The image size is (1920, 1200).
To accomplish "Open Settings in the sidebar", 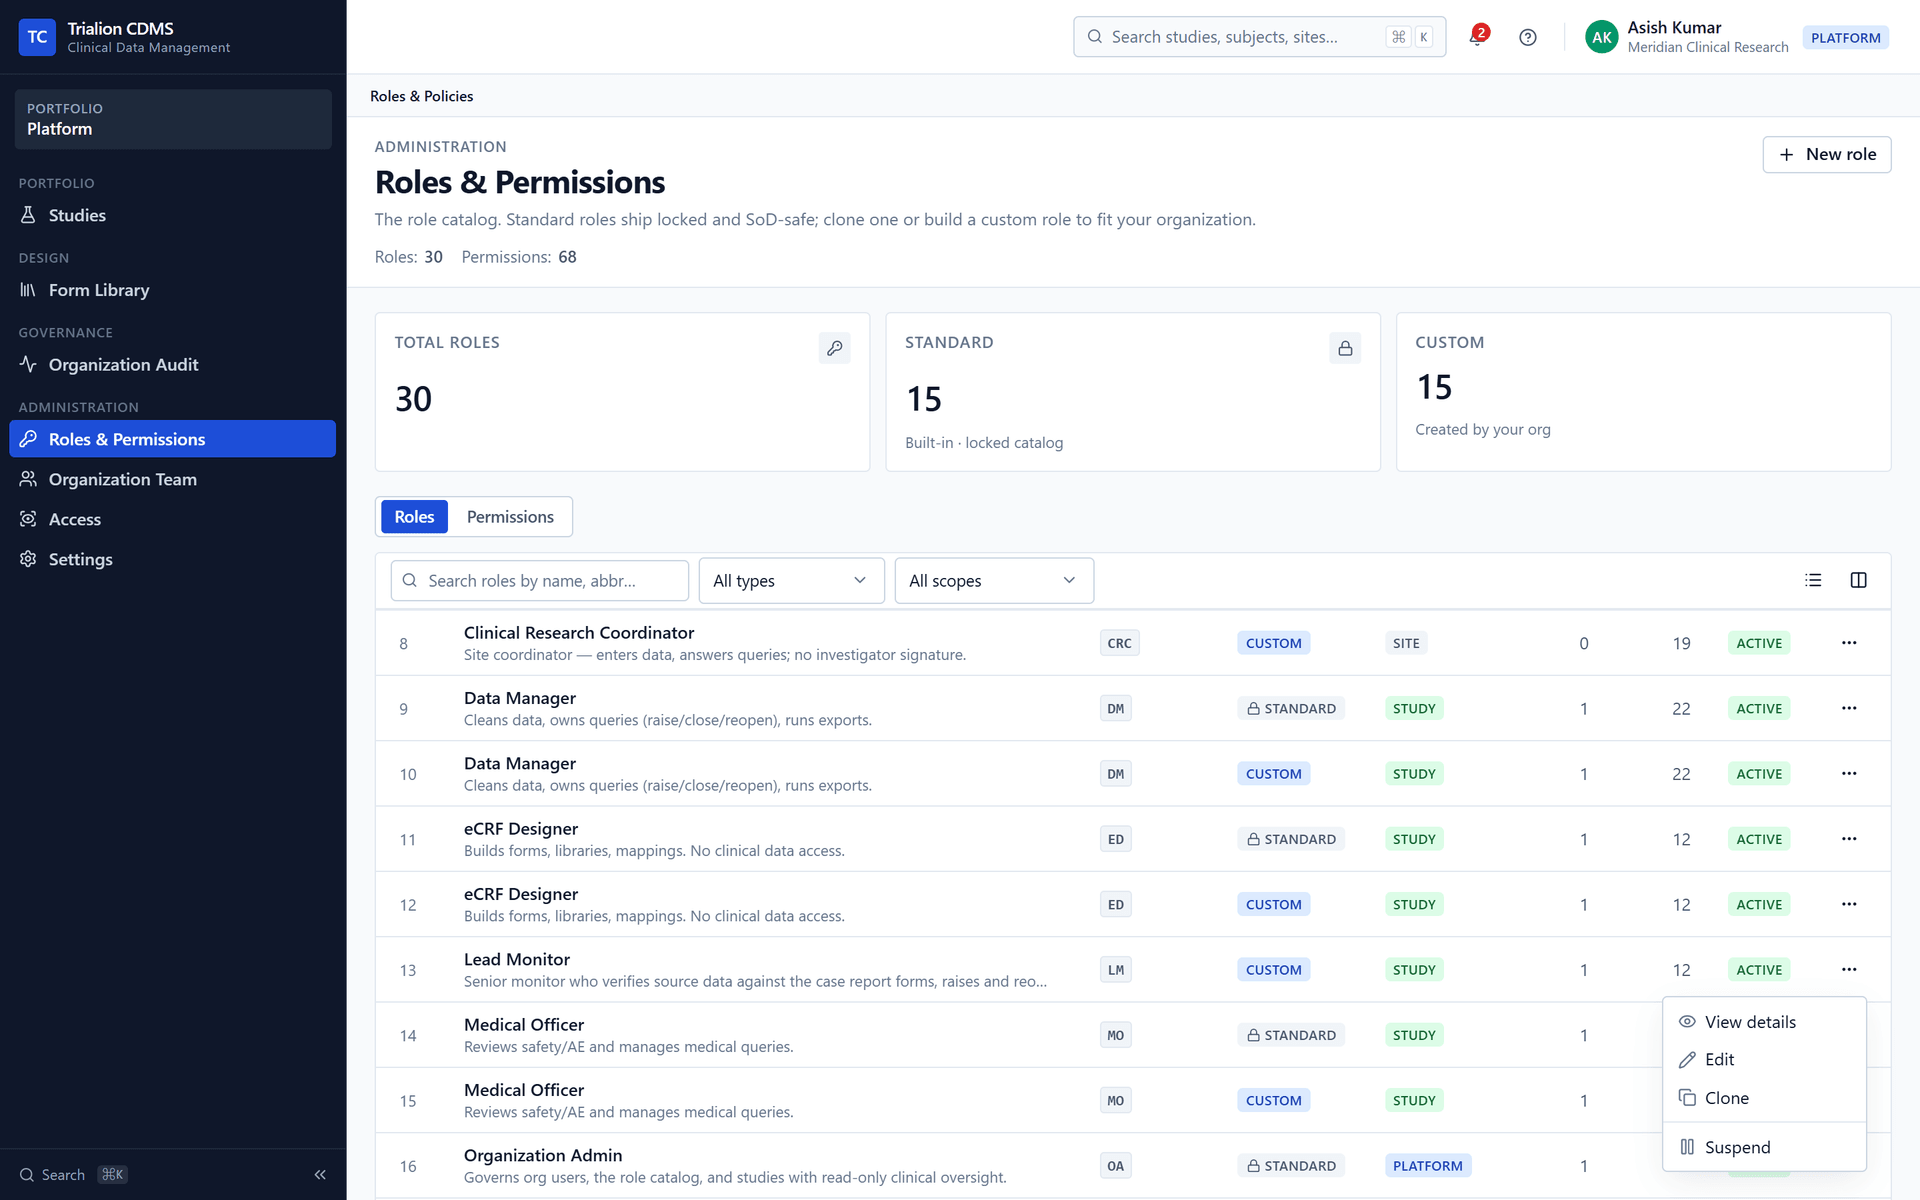I will pyautogui.click(x=172, y=559).
